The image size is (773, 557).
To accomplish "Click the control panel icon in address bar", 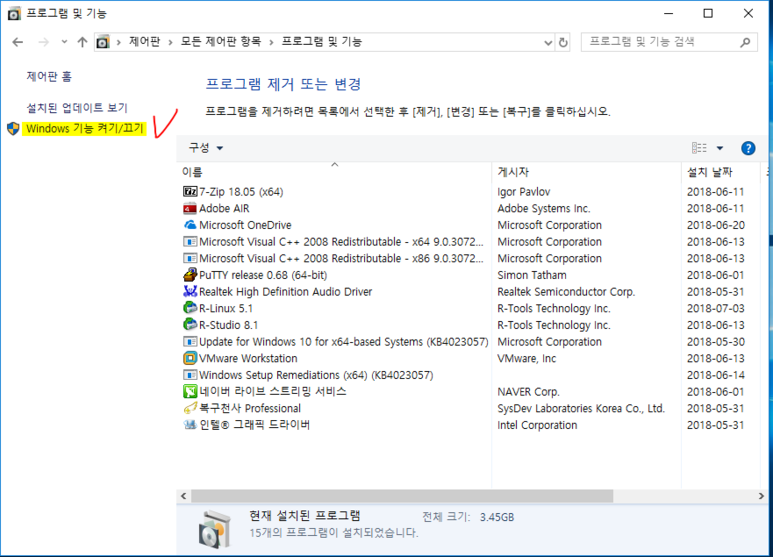I will pyautogui.click(x=103, y=42).
